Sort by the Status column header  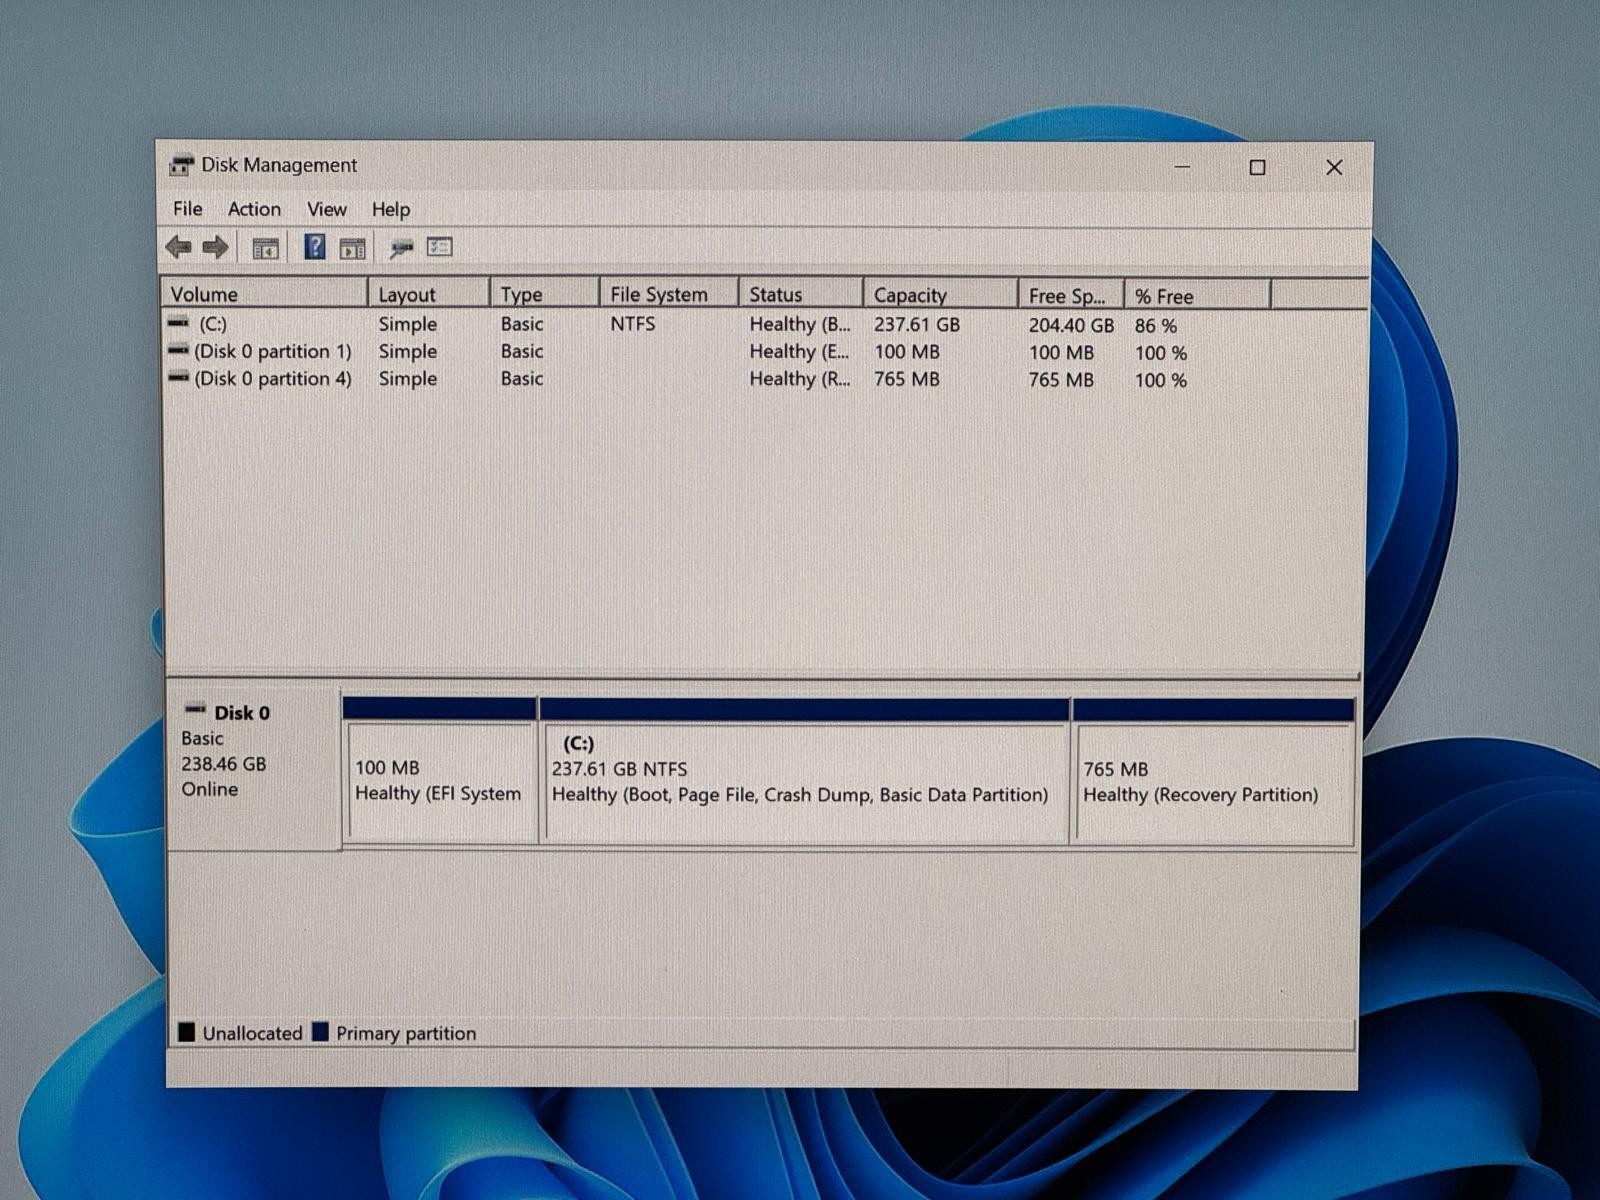[x=801, y=294]
